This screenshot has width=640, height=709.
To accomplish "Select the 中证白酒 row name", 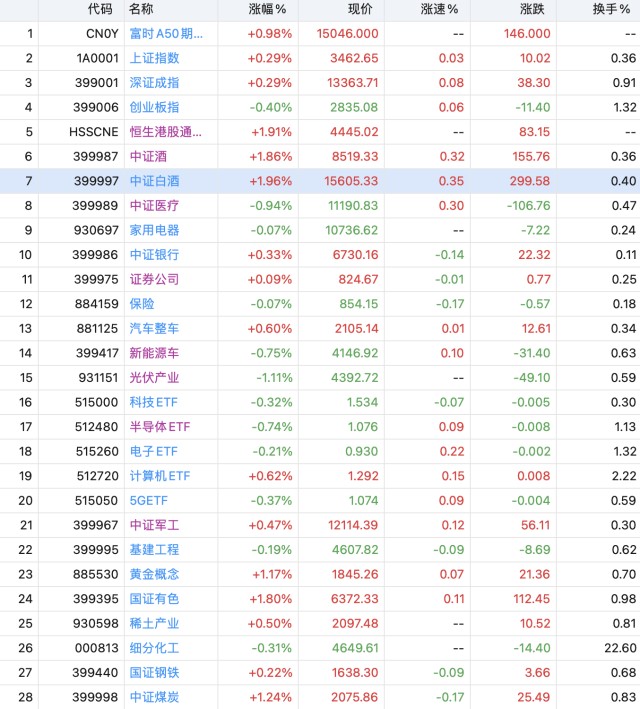I will click(x=154, y=181).
